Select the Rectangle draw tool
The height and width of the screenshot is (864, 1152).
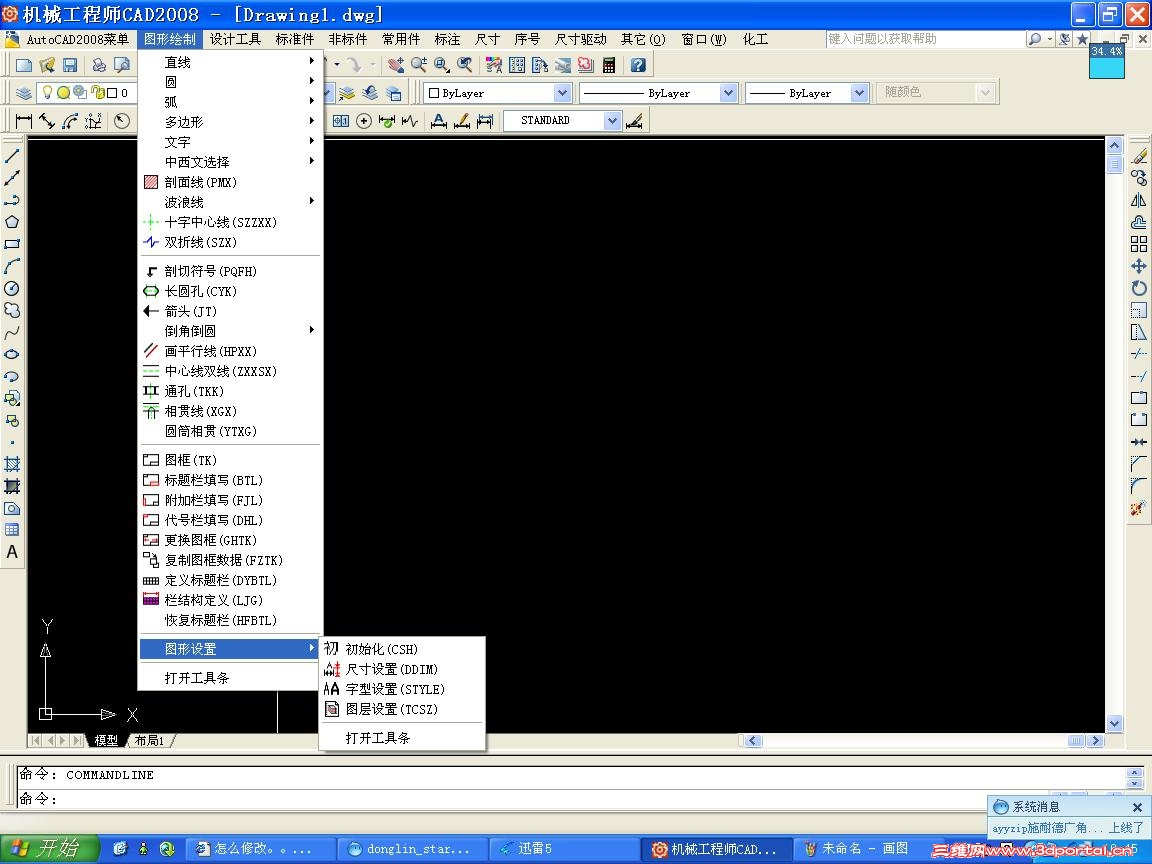point(12,244)
